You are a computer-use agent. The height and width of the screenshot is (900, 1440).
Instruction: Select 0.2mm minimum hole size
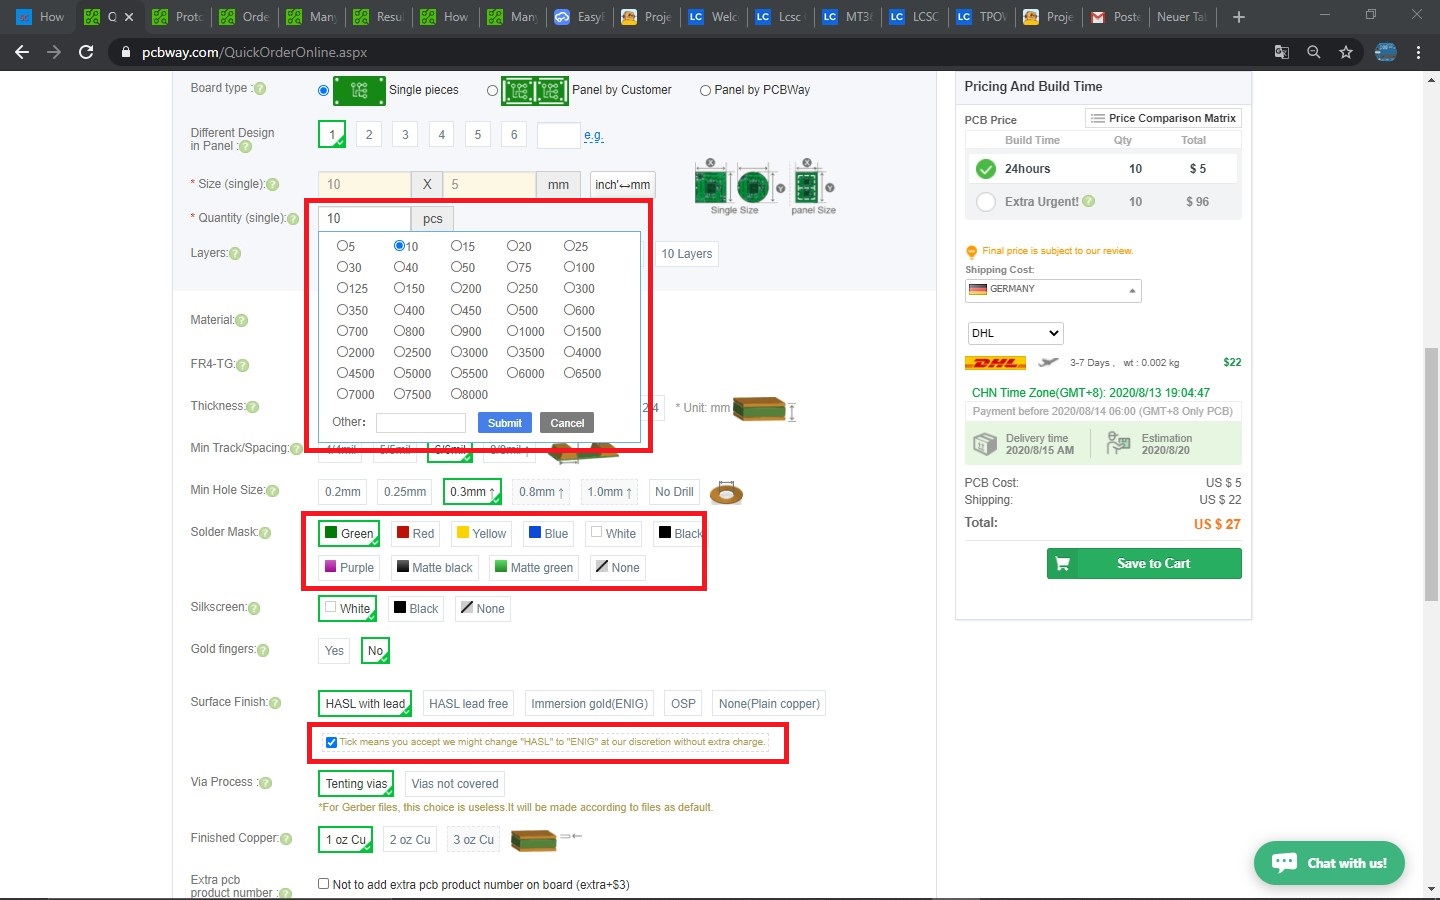click(x=343, y=492)
